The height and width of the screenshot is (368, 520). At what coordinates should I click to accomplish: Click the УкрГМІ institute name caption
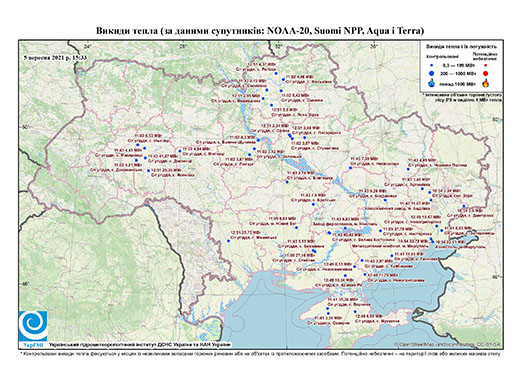pos(140,345)
